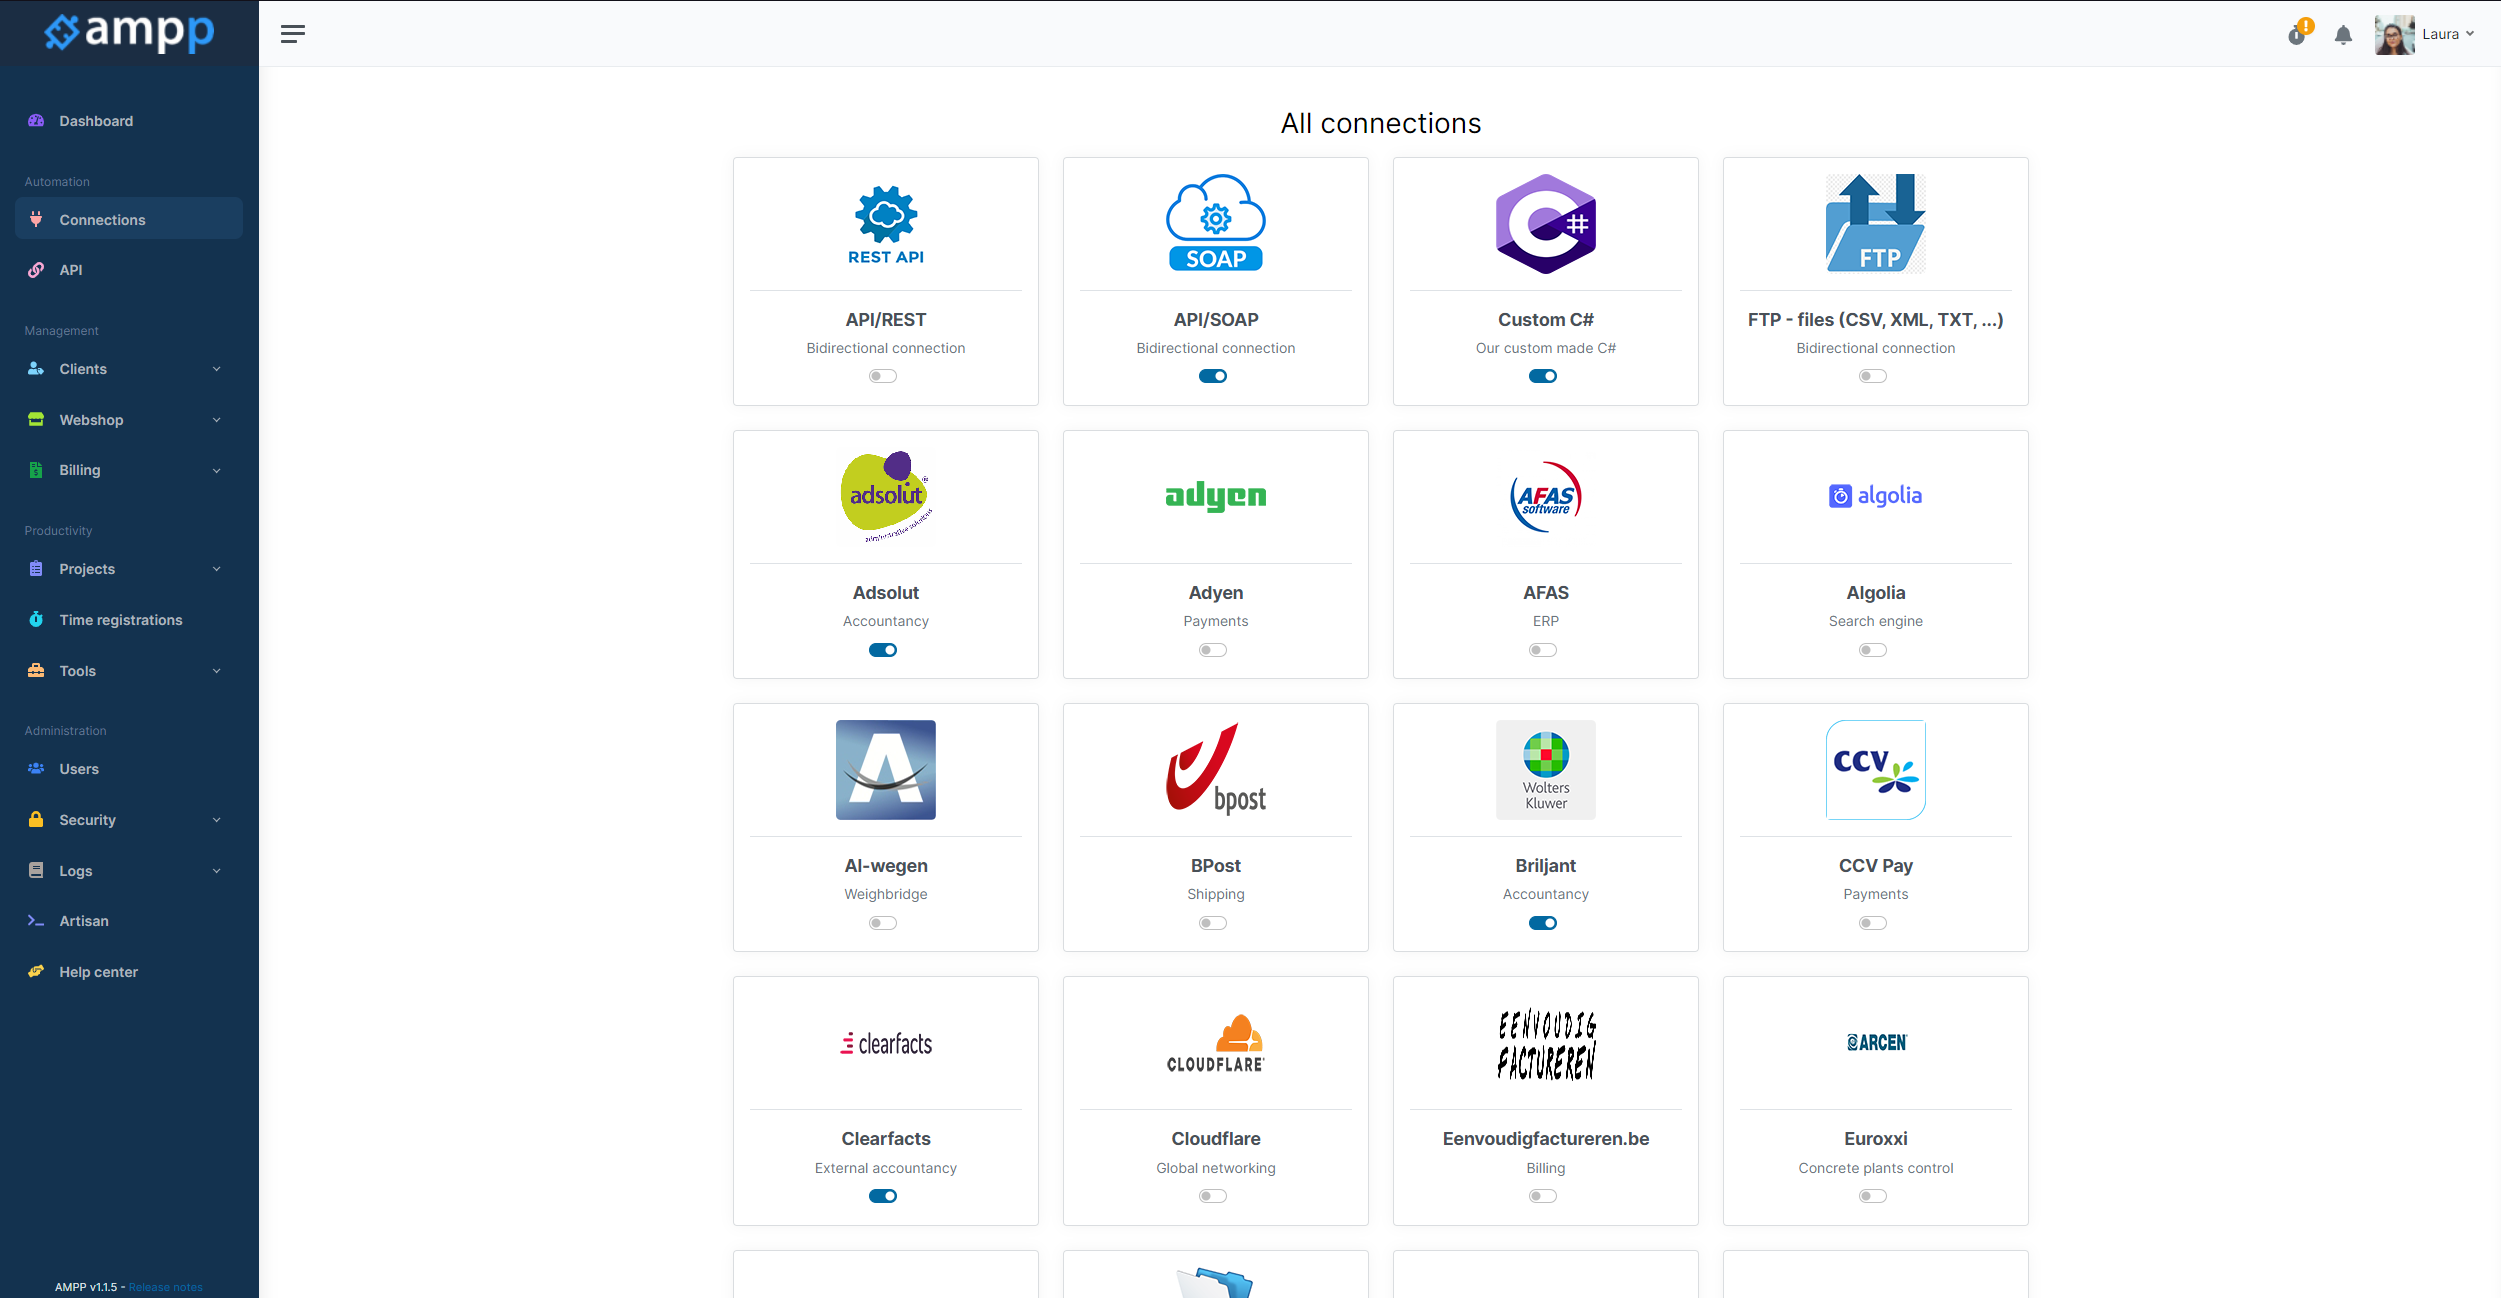Expand the Tools menu chevron

click(217, 671)
